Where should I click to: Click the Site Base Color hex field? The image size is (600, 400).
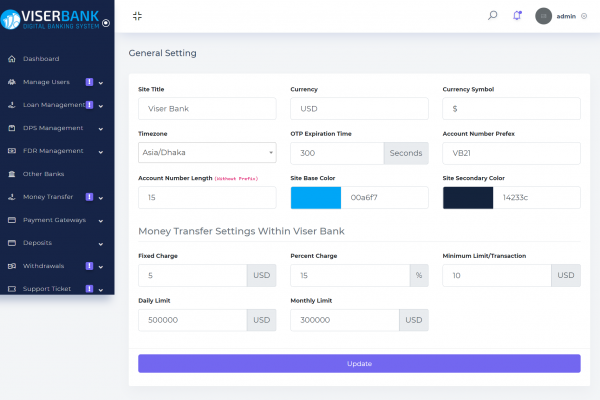tap(385, 198)
